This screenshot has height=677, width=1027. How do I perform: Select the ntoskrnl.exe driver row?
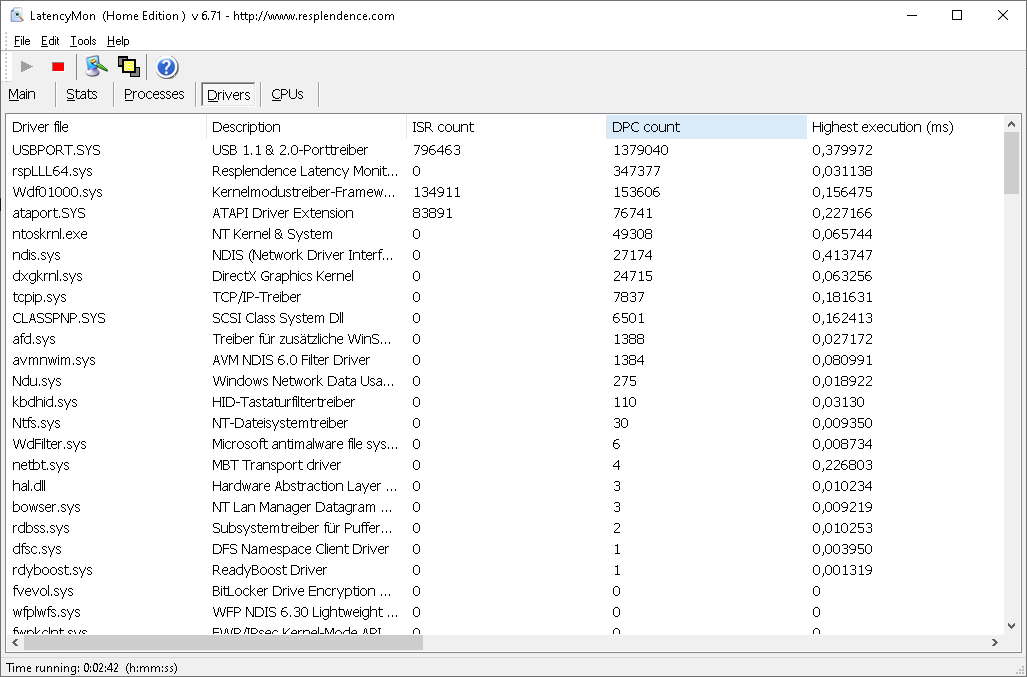(x=504, y=234)
